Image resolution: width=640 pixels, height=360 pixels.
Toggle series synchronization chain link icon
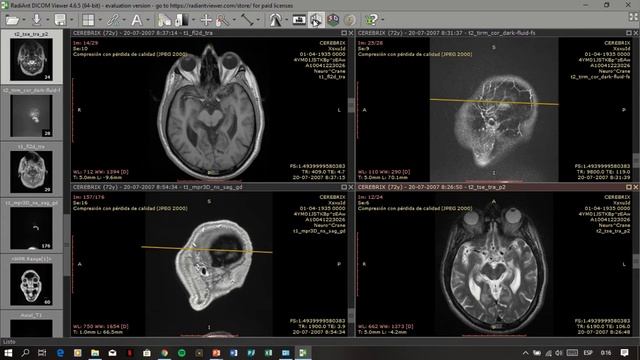coord(113,20)
